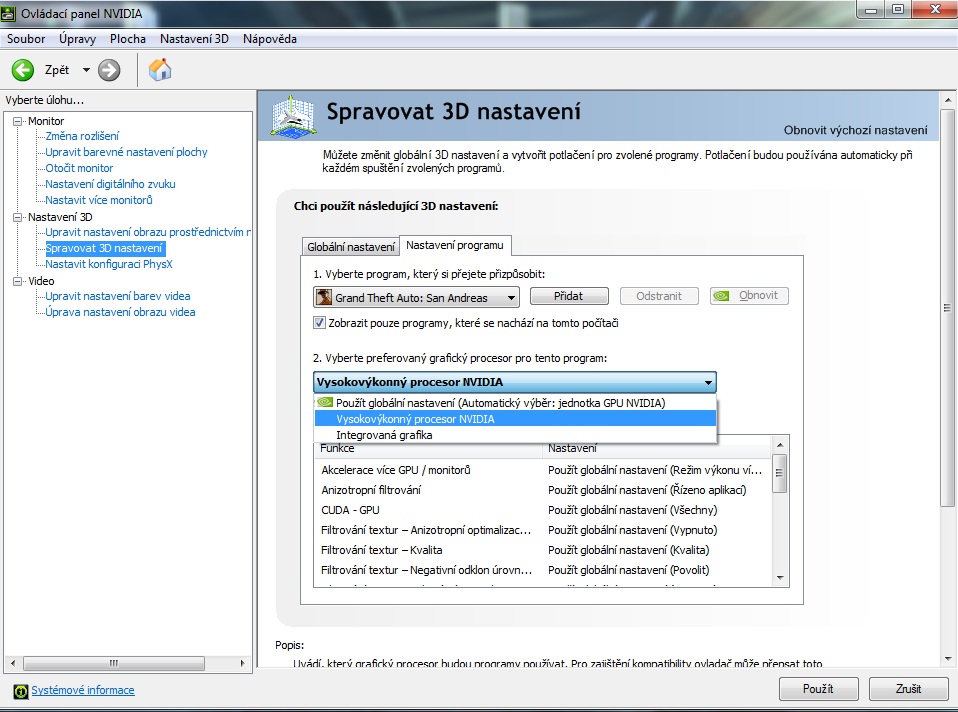Click the Grand Theft Auto program icon
This screenshot has height=712, width=958.
[324, 297]
